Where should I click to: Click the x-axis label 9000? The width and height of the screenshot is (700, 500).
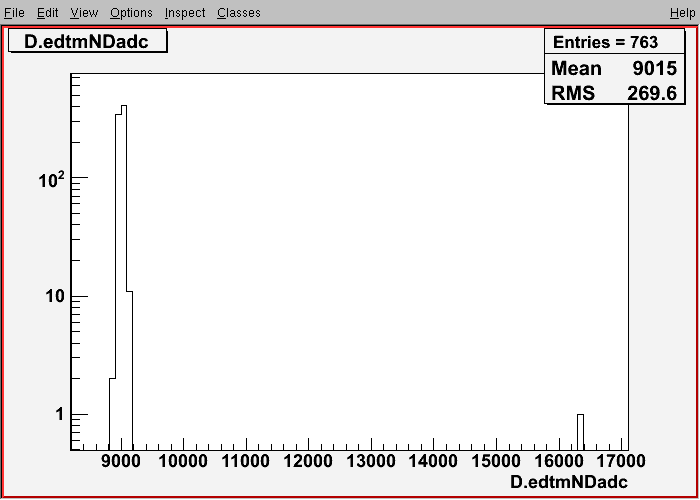click(120, 461)
